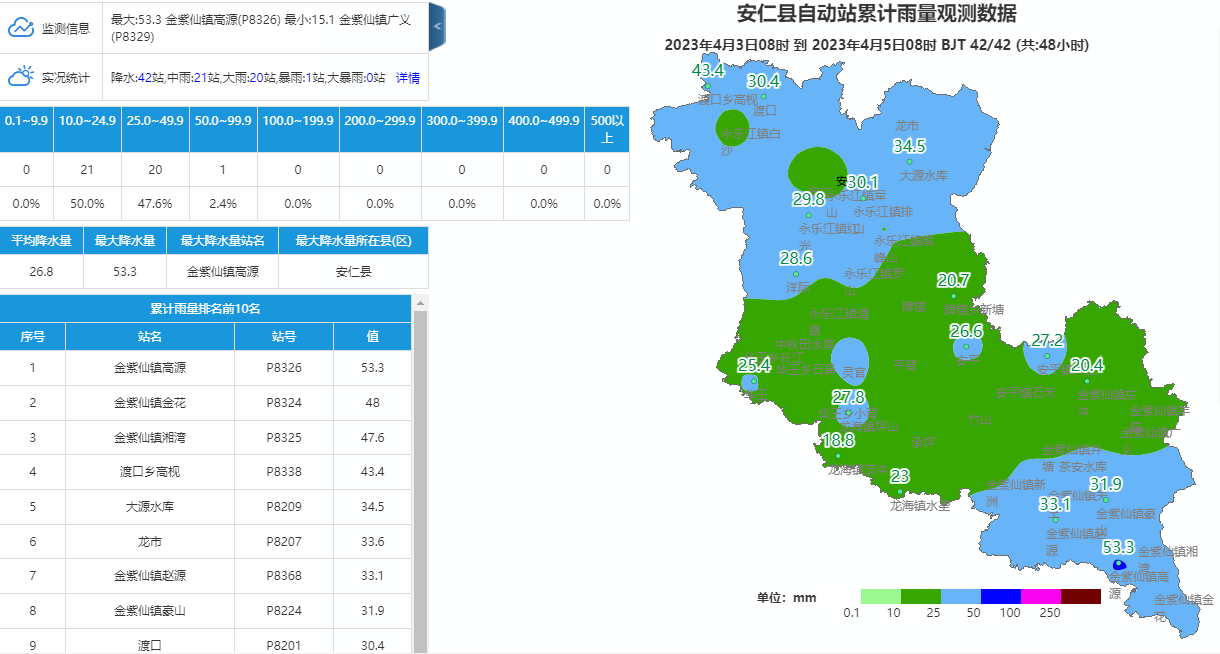This screenshot has height=654, width=1220.
Task: Select the 500以上 rainfall range header
Action: click(x=607, y=128)
